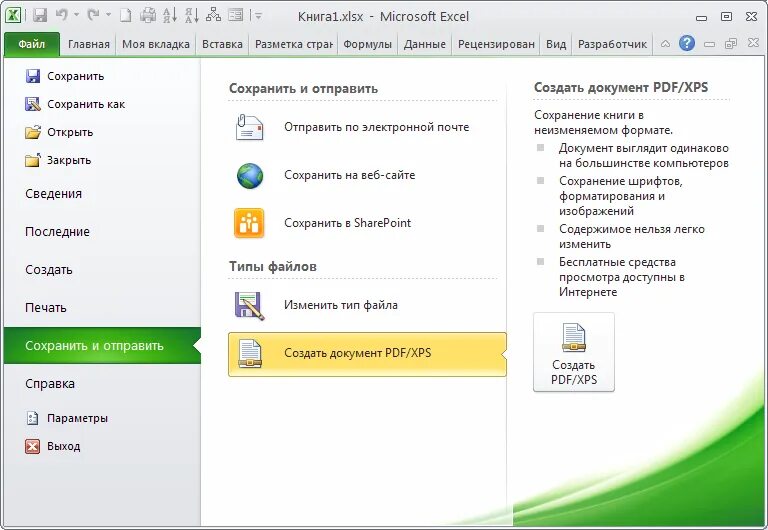Switch to the Вид tab
The width and height of the screenshot is (768, 530).
pos(556,45)
